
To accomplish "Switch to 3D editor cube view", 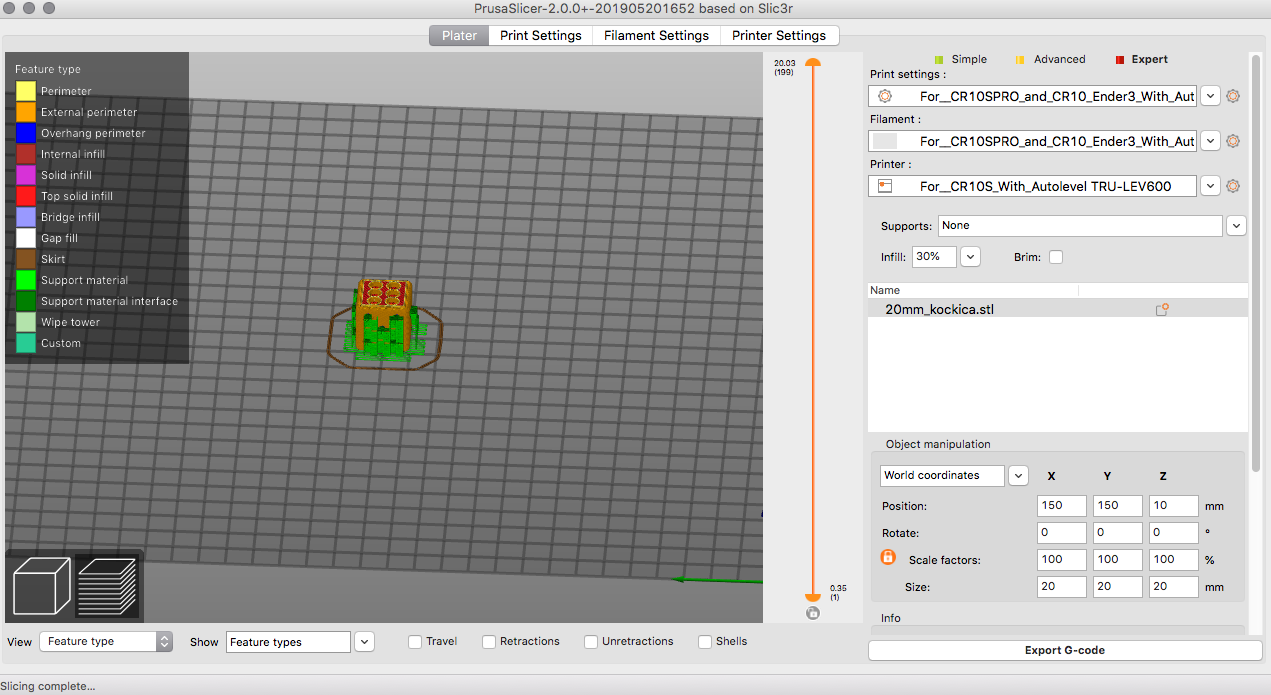I will [41, 586].
